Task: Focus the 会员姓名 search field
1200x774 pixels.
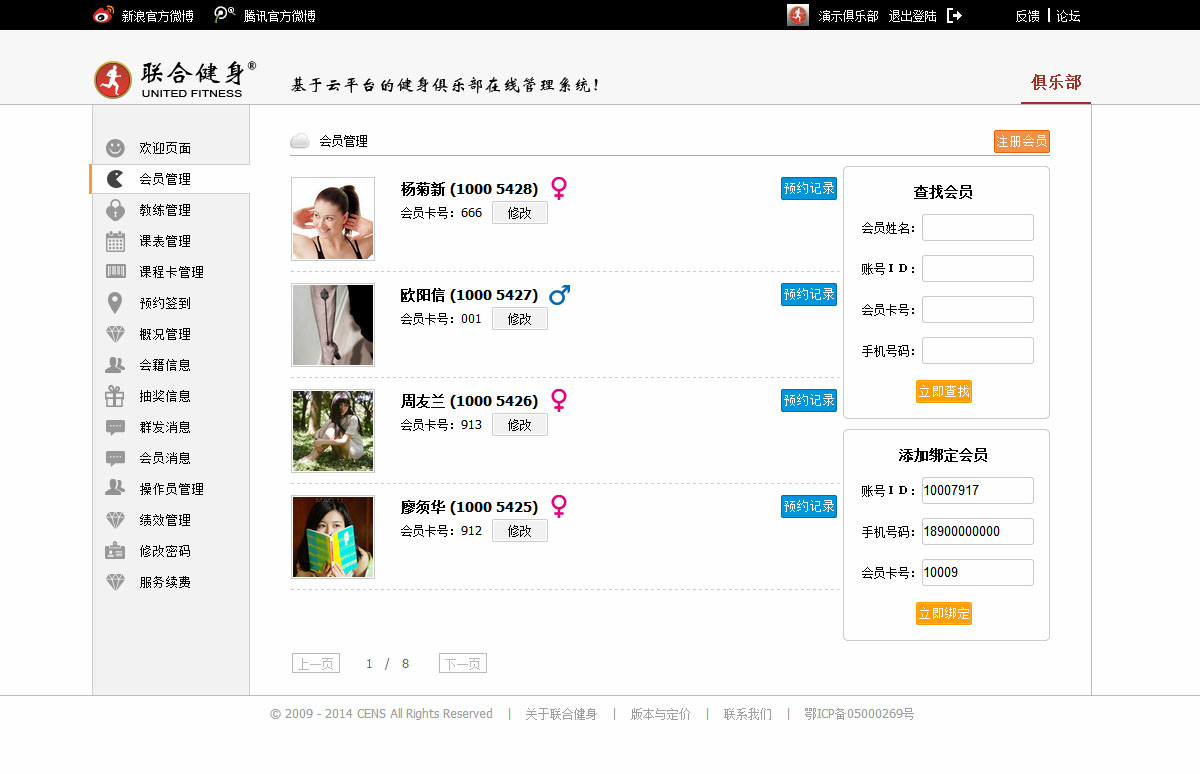Action: click(977, 228)
